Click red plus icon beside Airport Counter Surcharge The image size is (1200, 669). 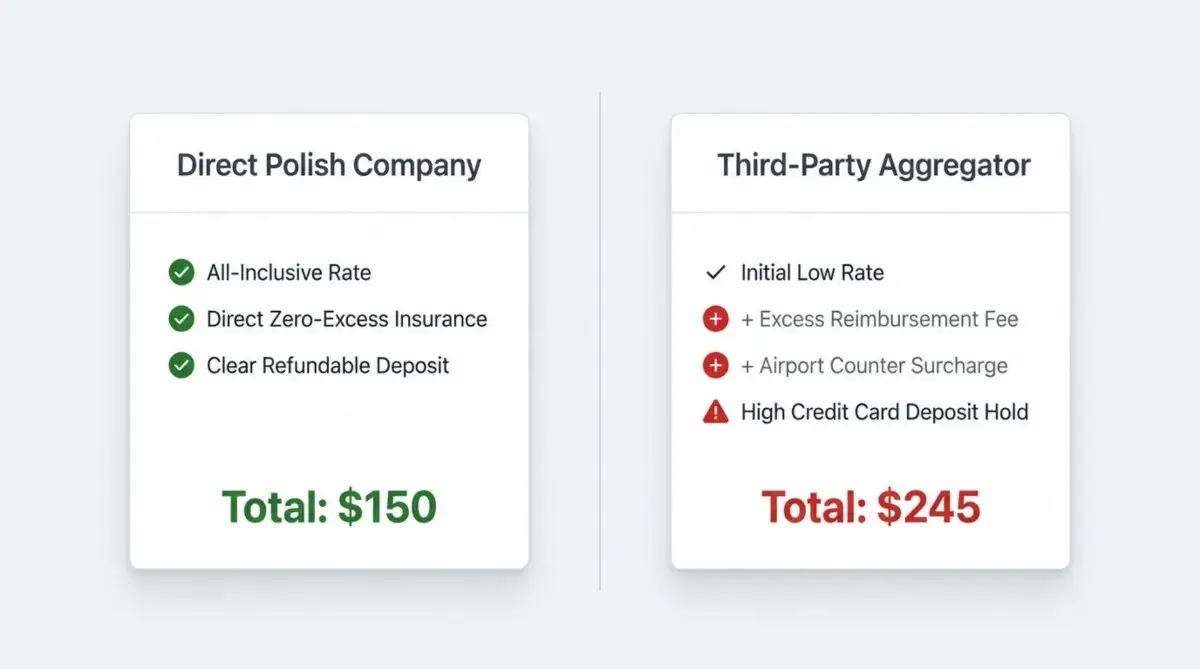click(715, 365)
